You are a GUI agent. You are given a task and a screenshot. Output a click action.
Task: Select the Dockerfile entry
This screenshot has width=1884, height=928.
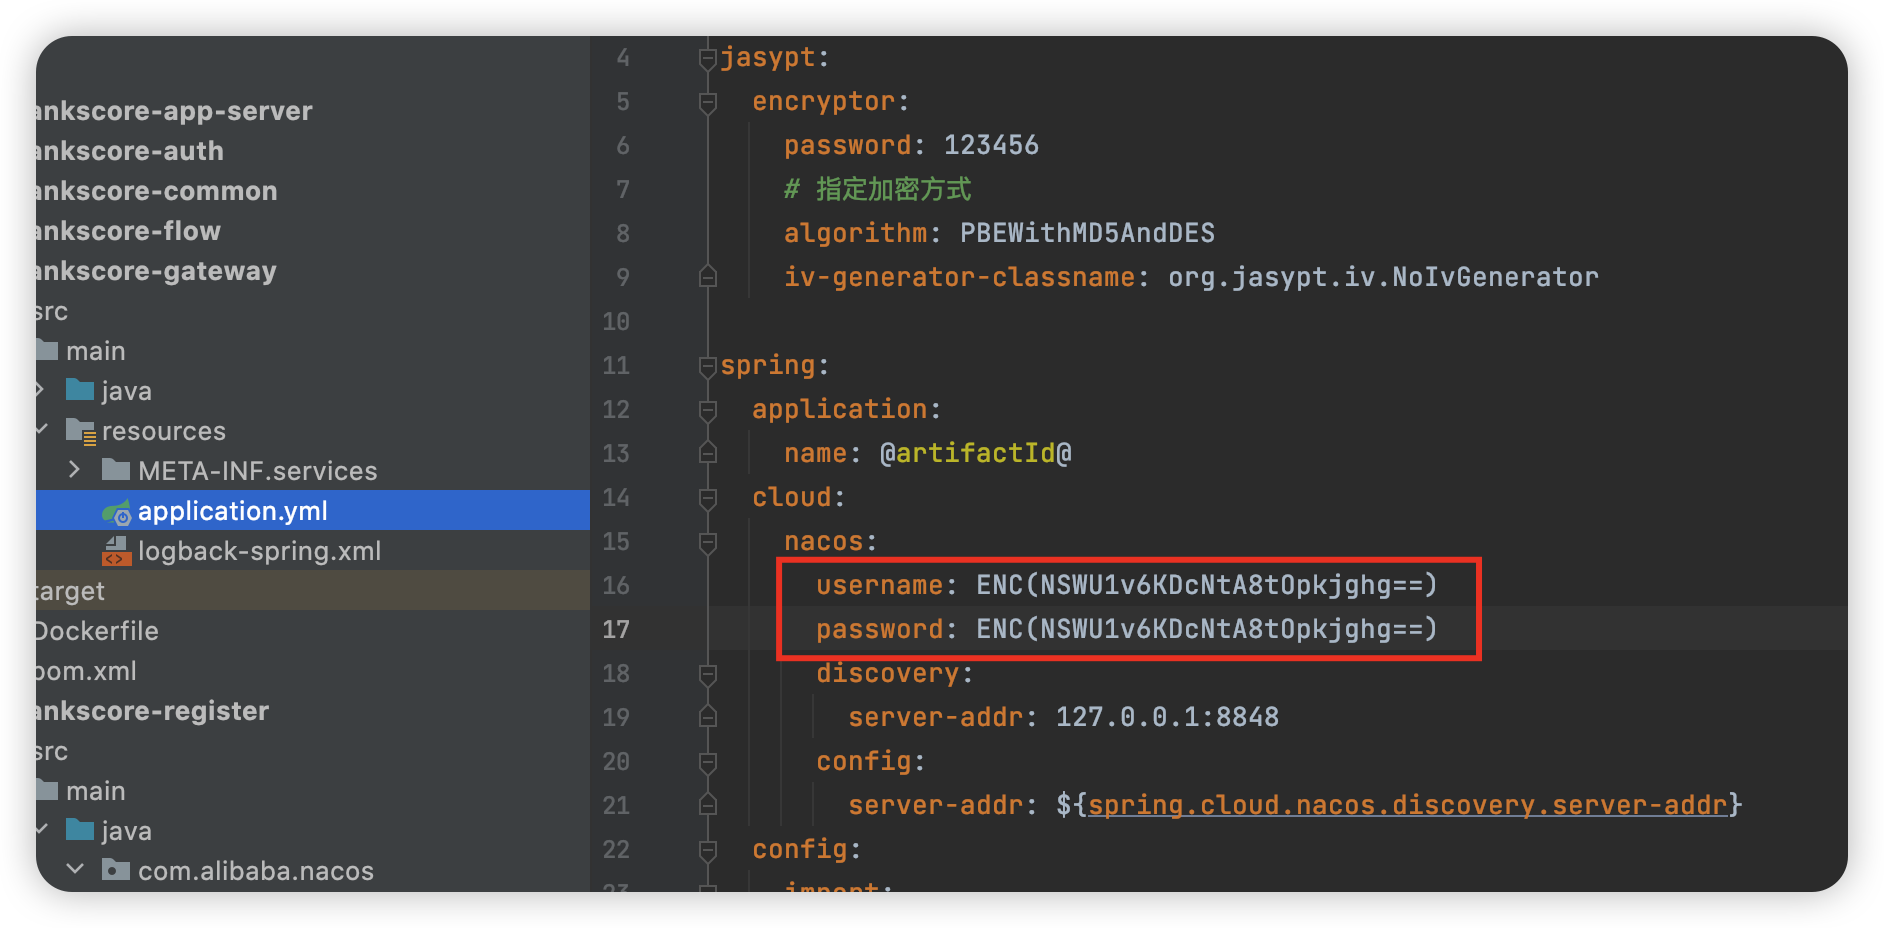click(96, 631)
